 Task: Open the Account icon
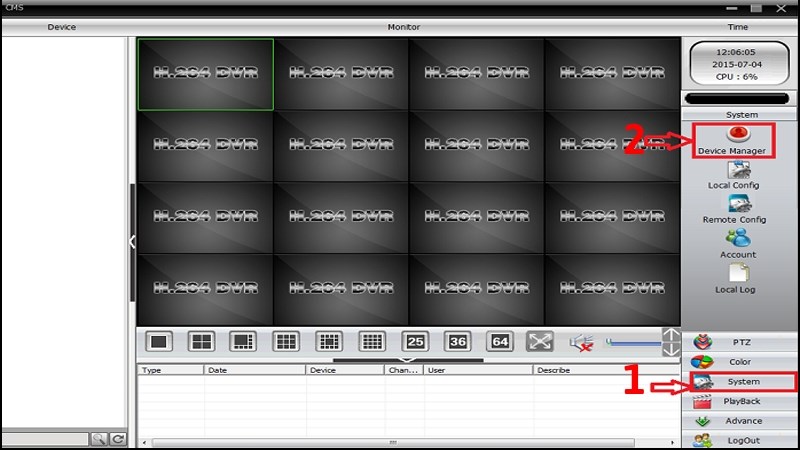click(738, 244)
